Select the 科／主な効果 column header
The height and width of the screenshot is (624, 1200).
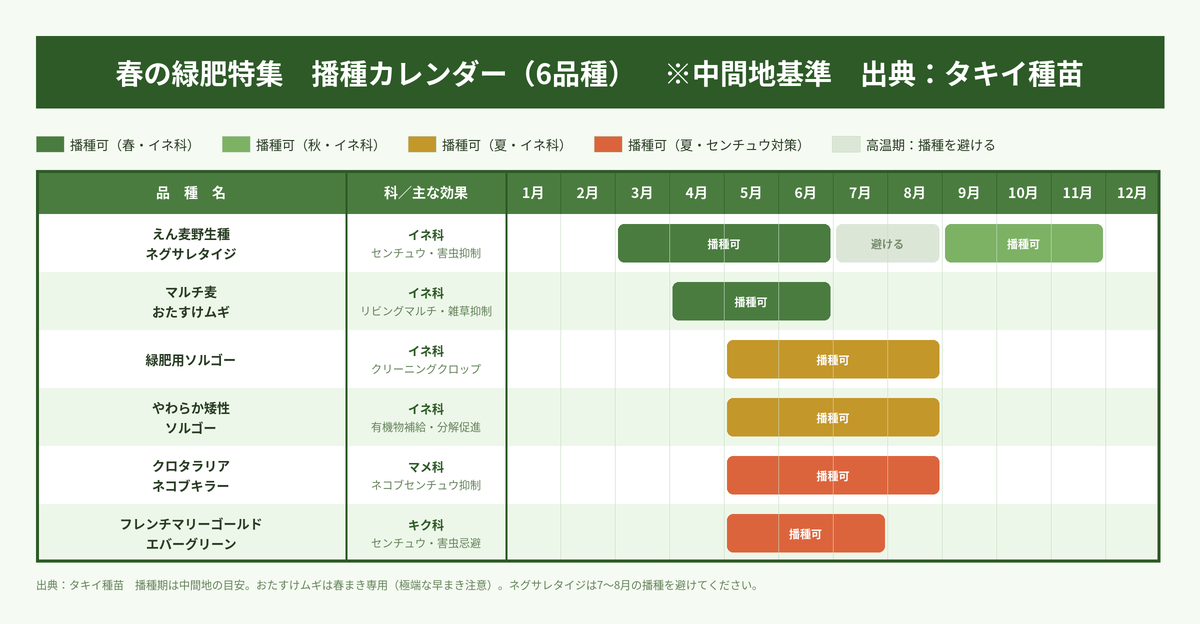(426, 193)
